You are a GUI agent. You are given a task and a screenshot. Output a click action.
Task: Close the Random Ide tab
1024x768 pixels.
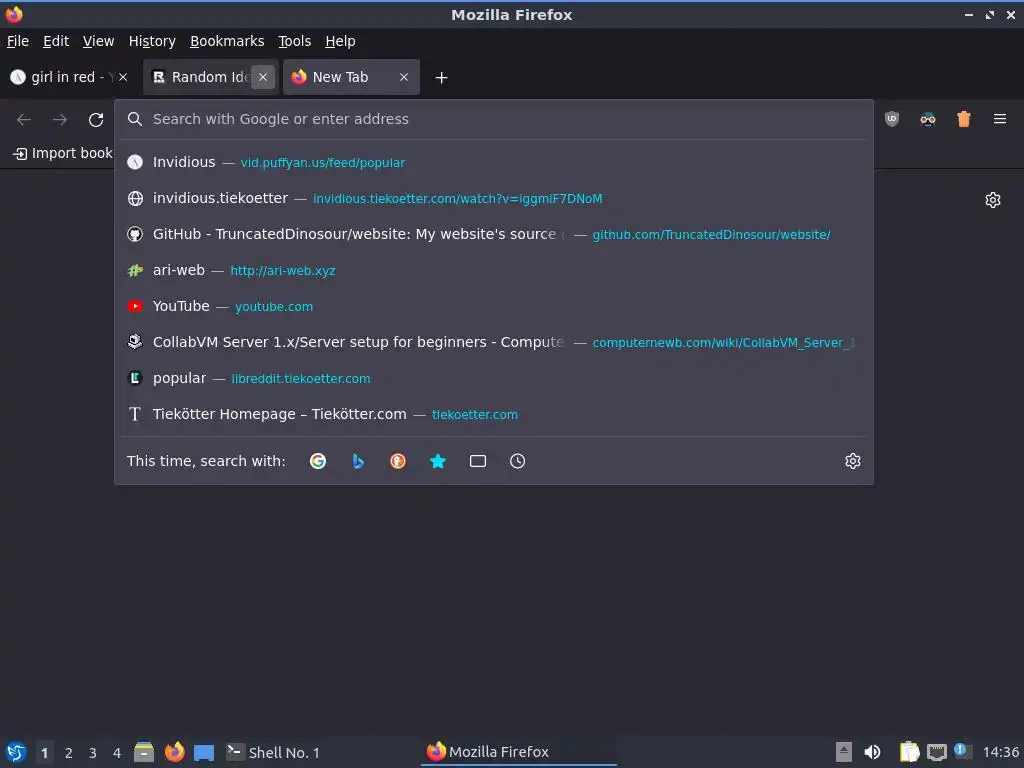[x=263, y=77]
